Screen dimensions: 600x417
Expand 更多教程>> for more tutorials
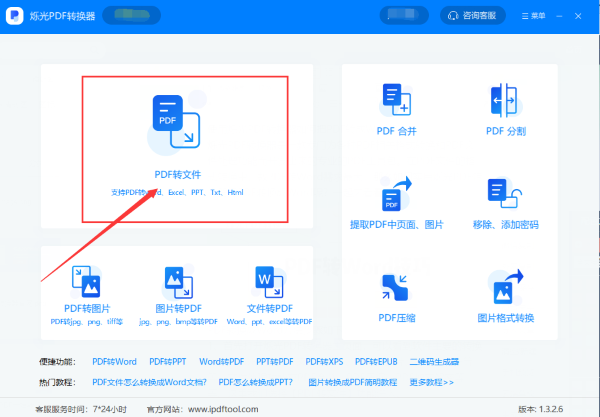tap(432, 383)
